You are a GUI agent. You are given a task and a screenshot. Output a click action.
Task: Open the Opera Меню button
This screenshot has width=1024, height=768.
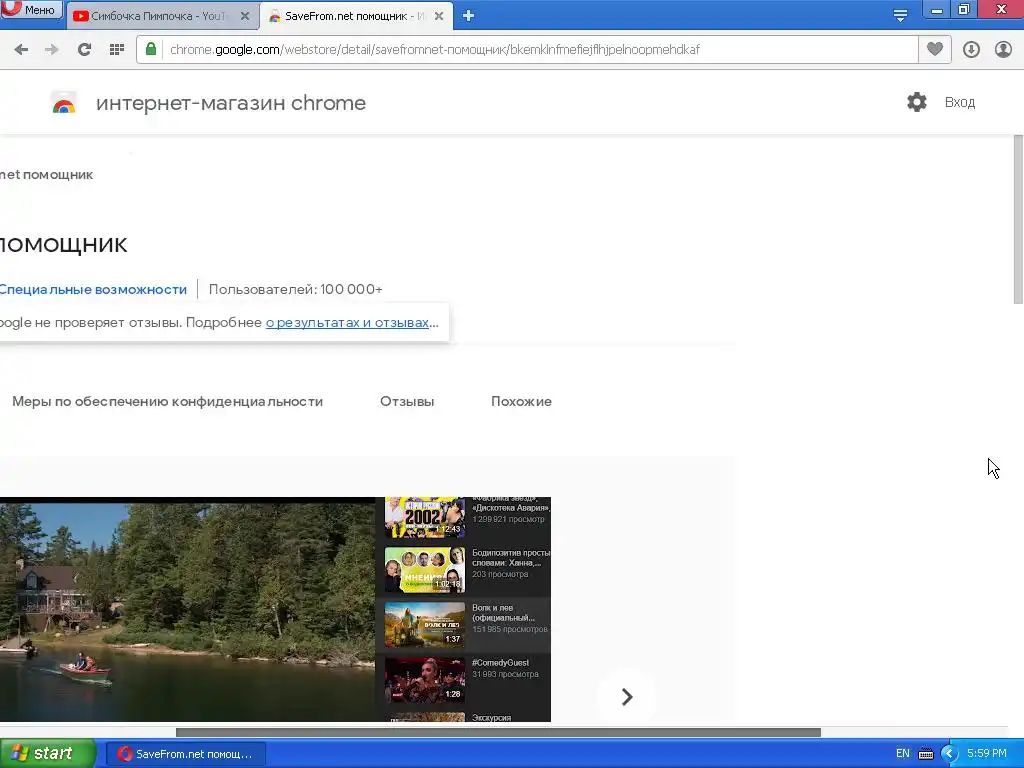pos(31,9)
